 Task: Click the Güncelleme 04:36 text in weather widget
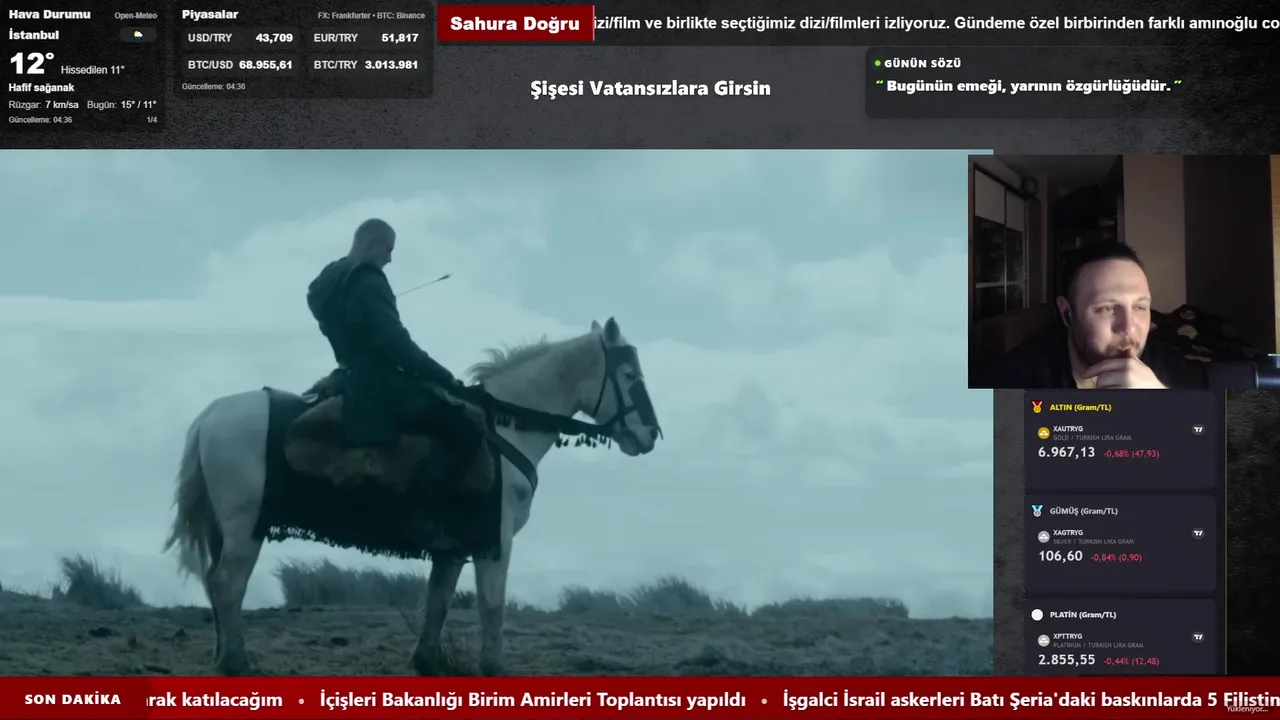pyautogui.click(x=40, y=120)
